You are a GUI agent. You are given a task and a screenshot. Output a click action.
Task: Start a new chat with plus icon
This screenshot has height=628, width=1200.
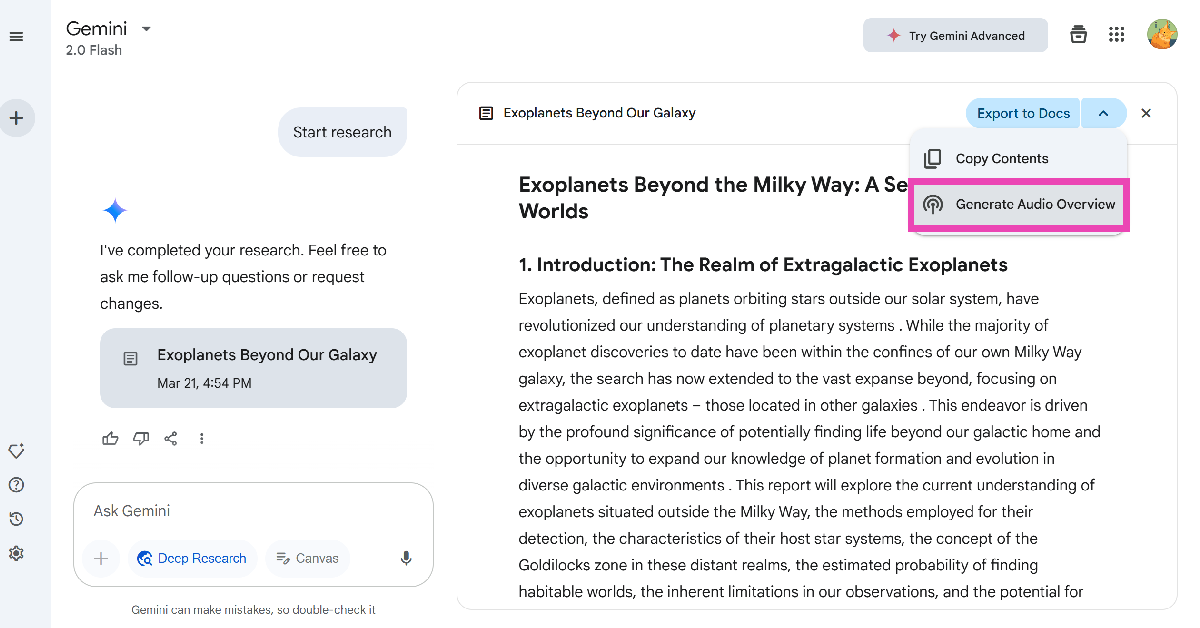point(16,118)
